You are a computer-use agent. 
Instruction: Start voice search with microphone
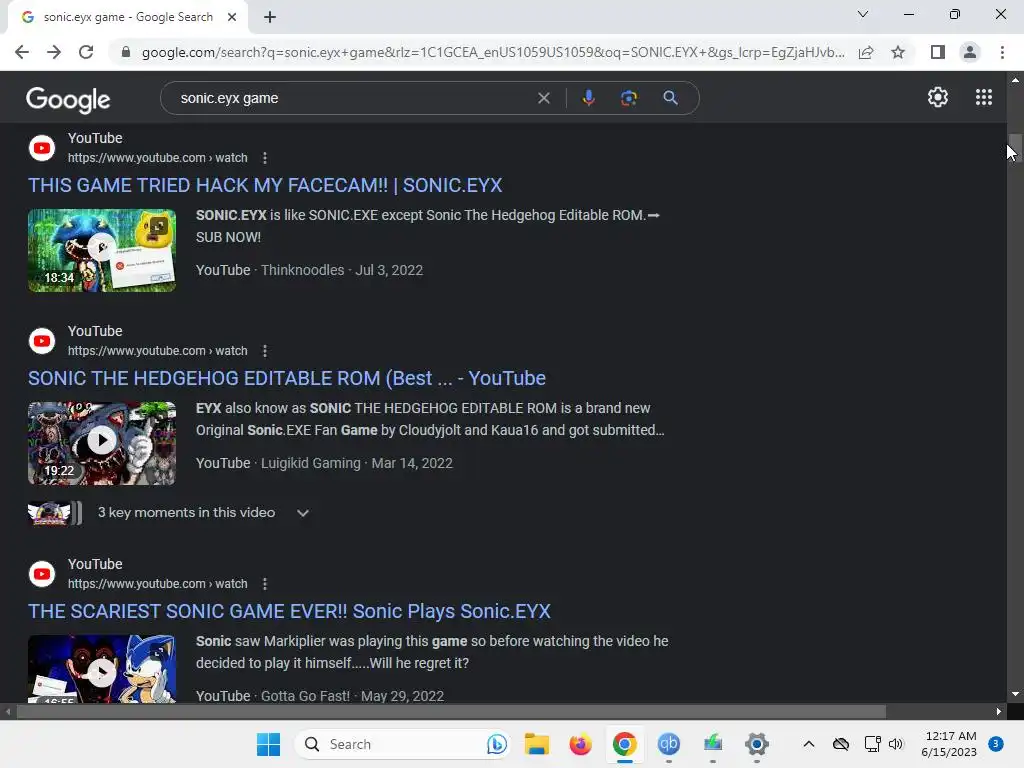point(588,98)
